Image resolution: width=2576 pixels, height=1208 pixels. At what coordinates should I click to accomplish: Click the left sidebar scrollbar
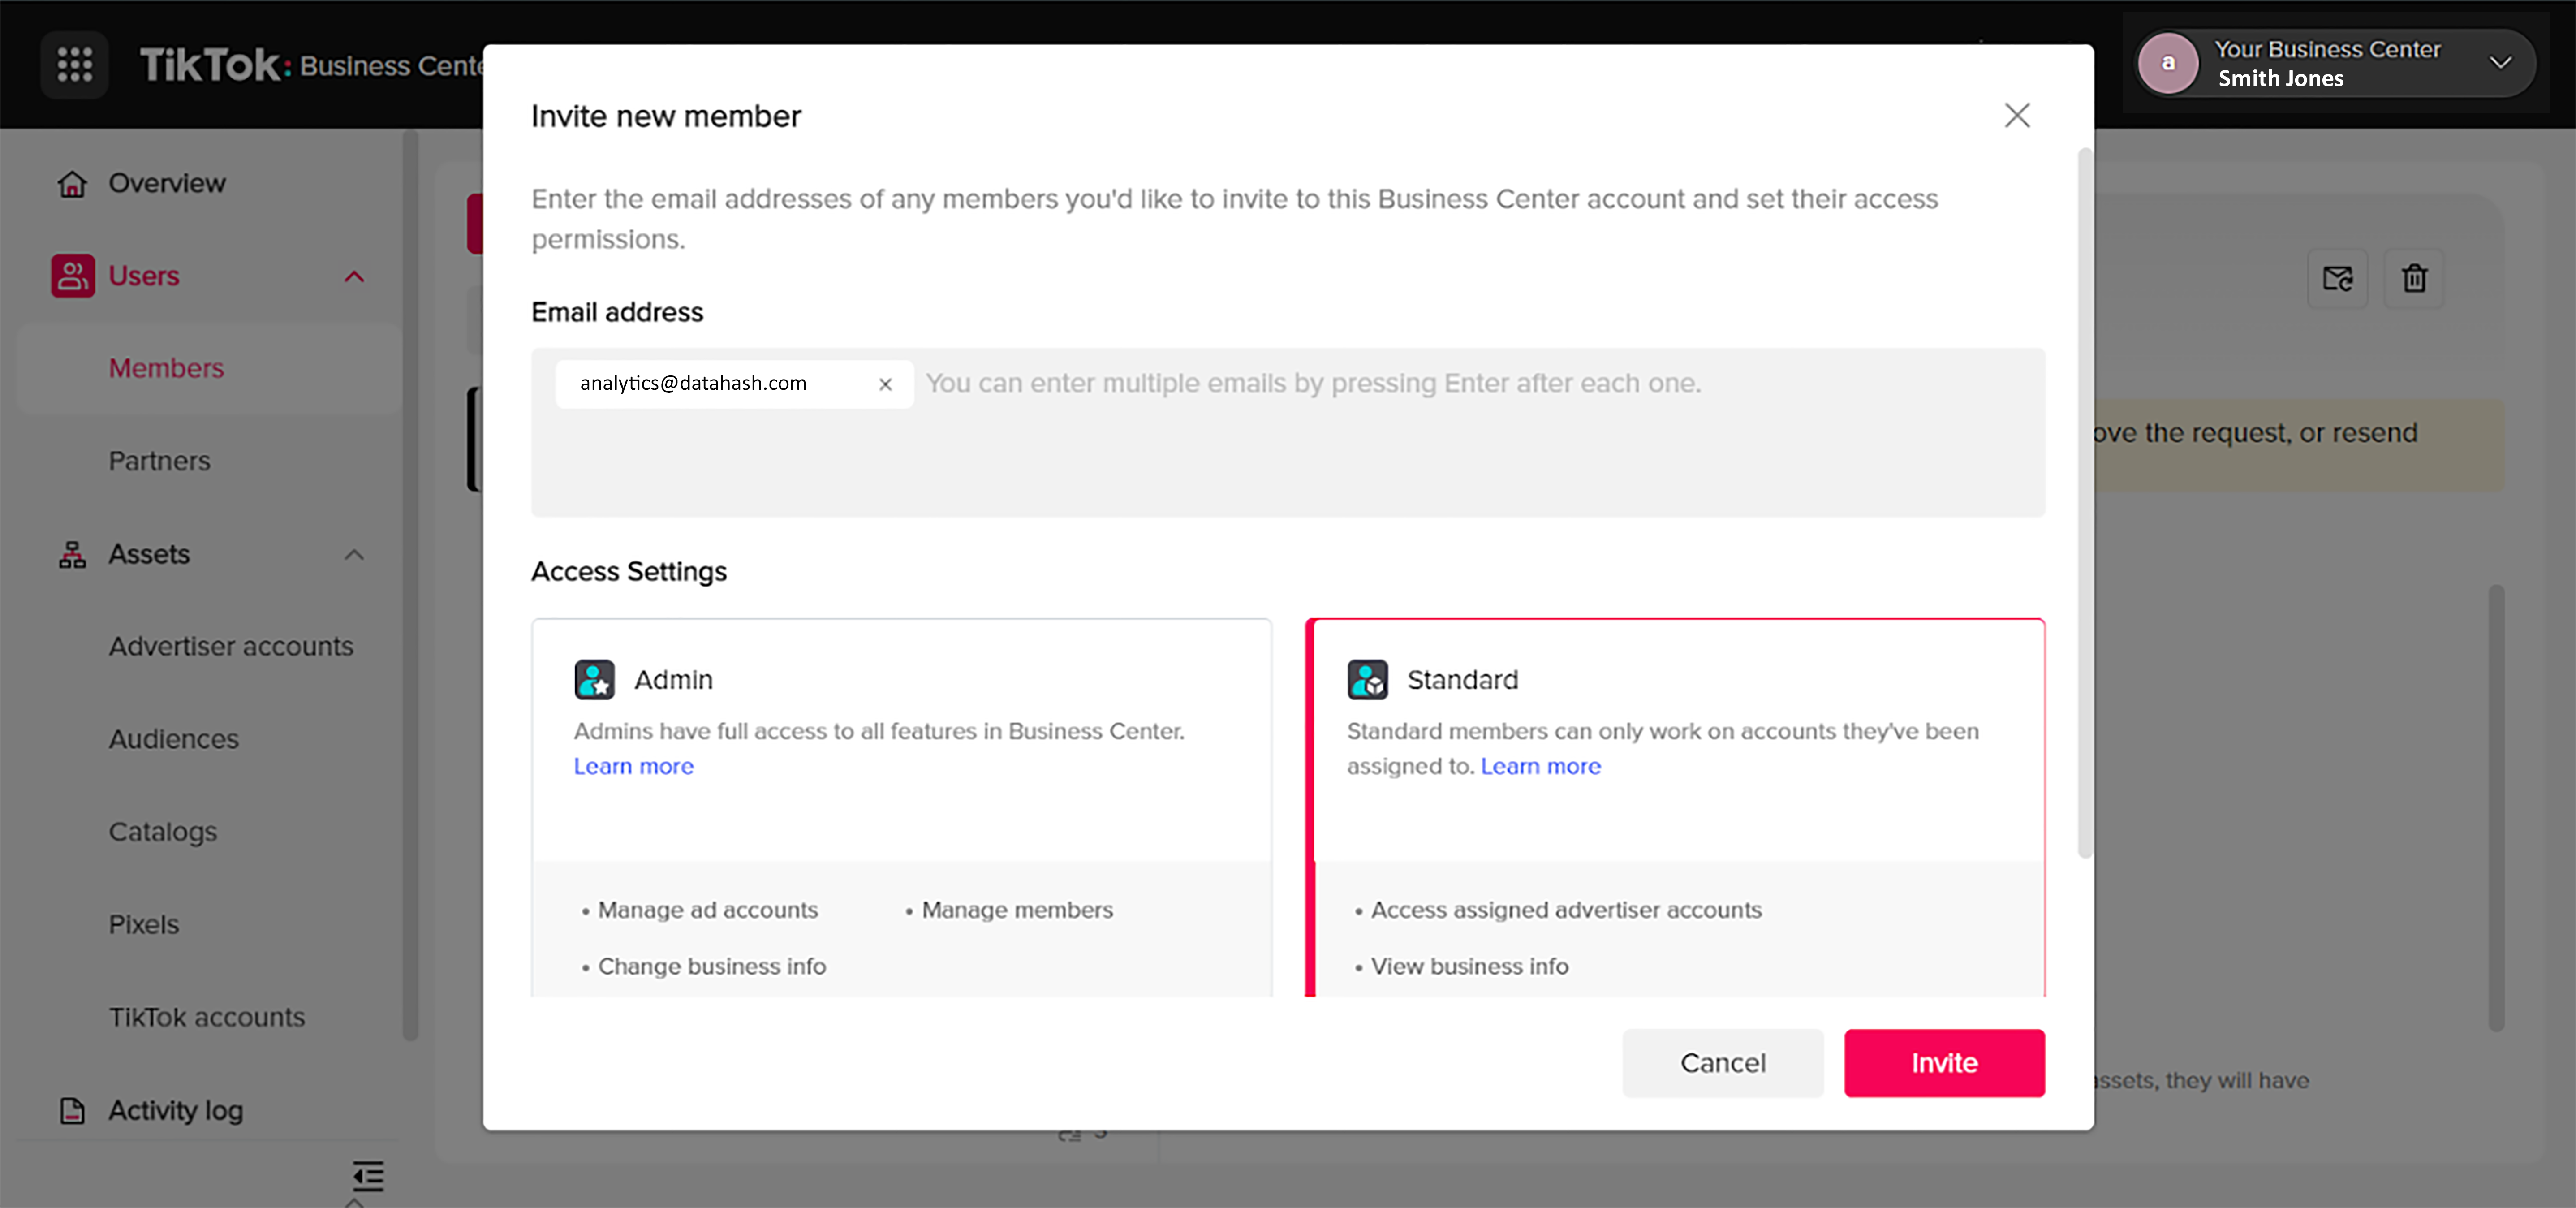[409, 585]
